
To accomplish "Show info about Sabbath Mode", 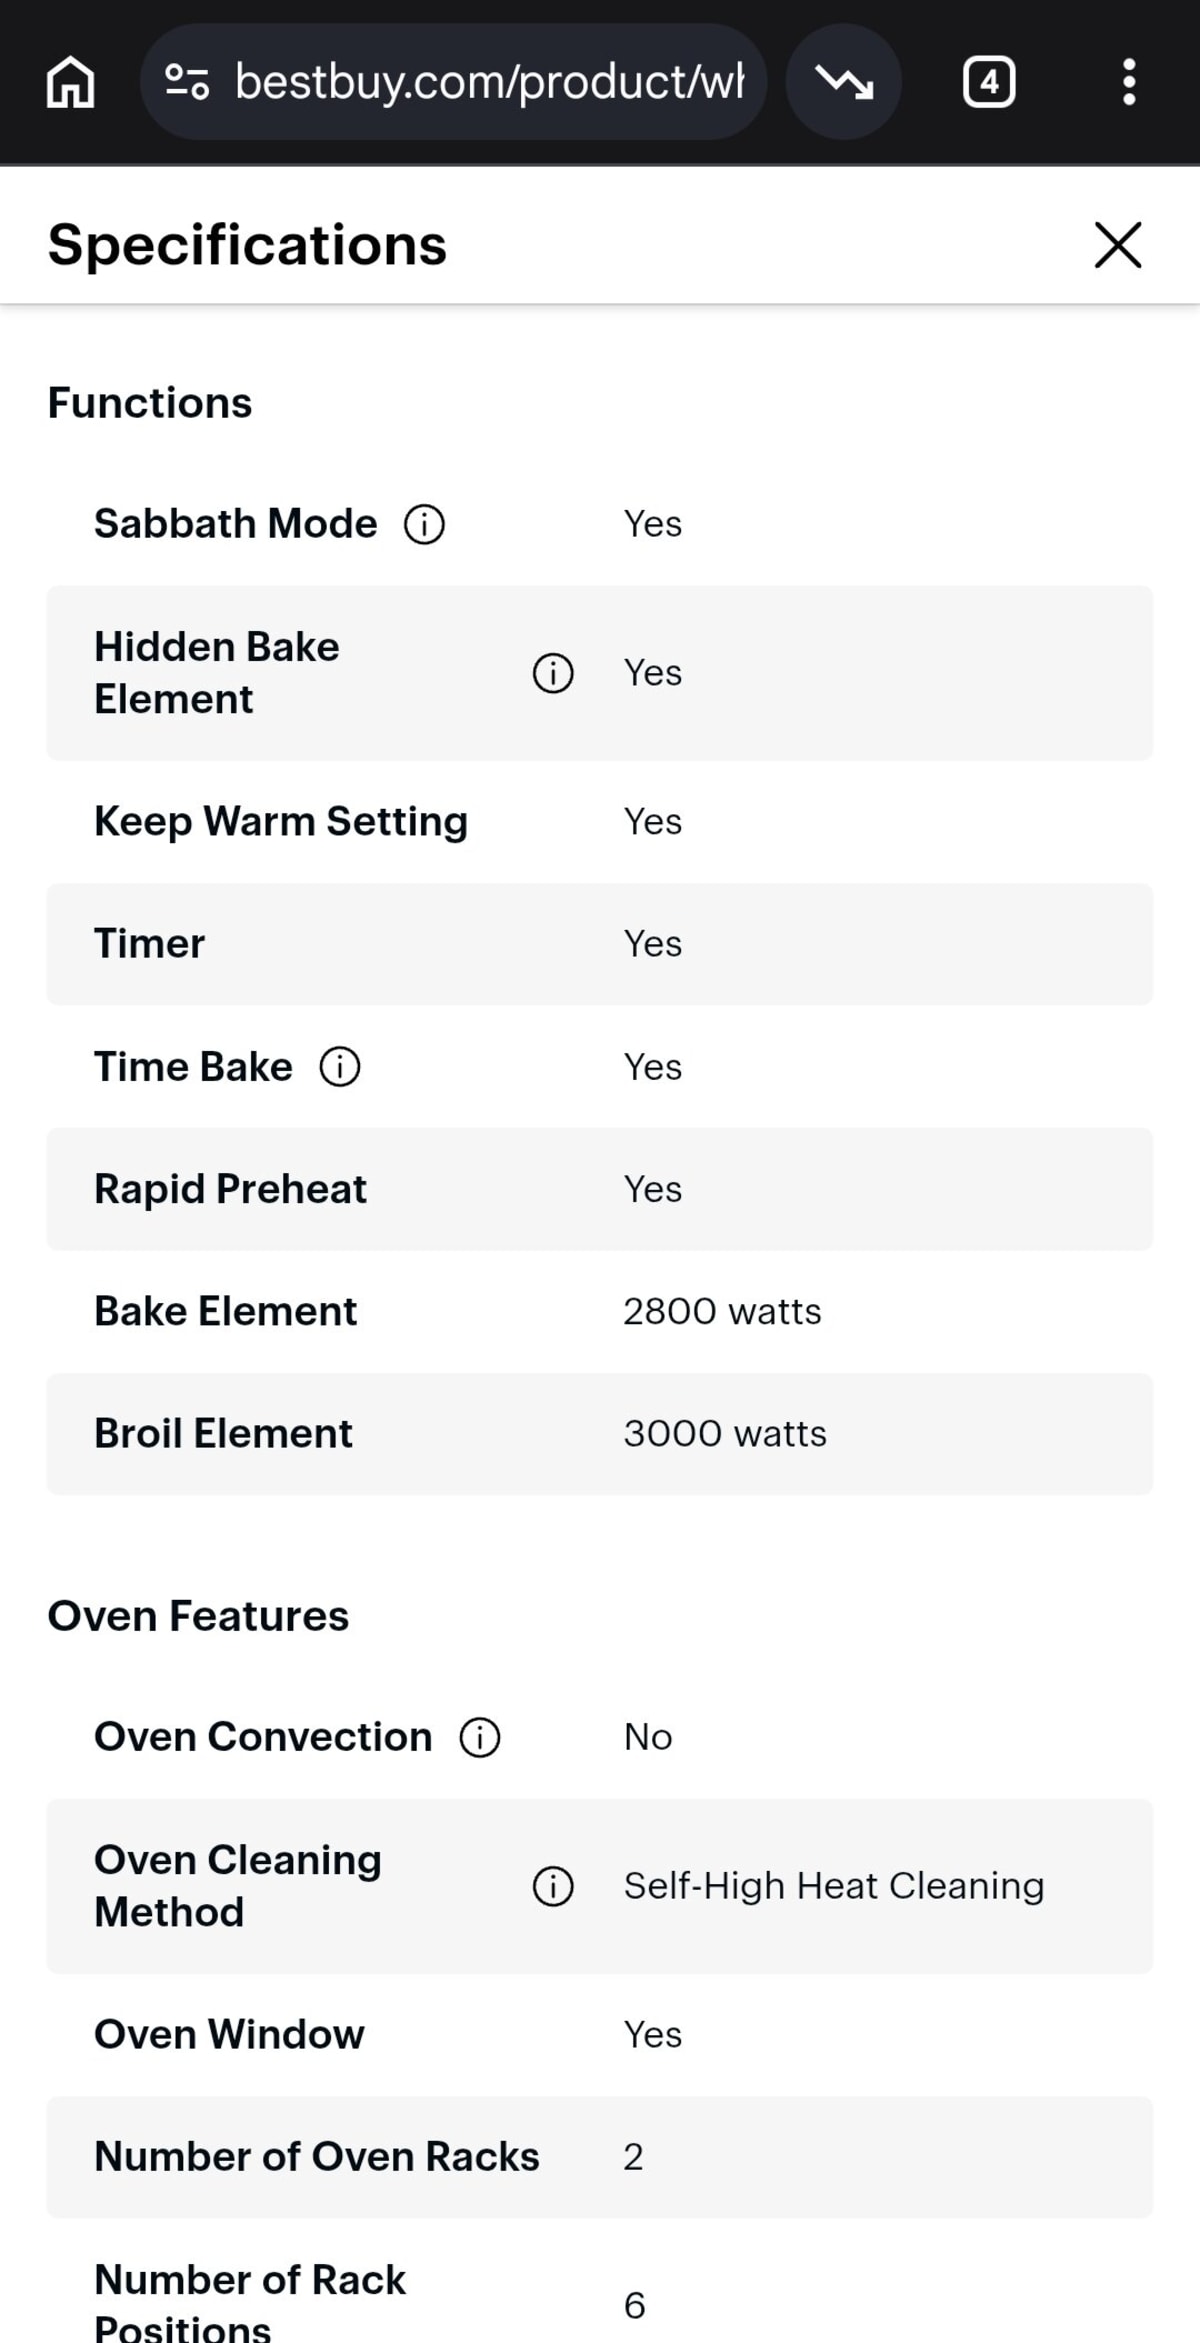I will (x=424, y=524).
